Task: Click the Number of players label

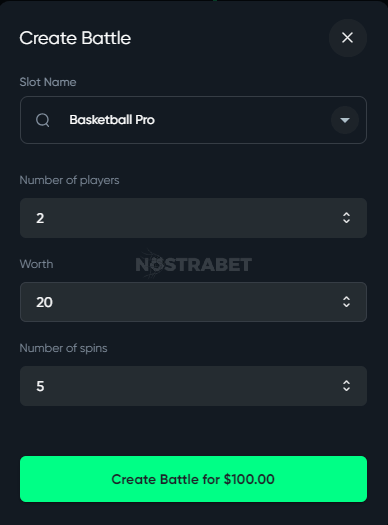Action: point(69,180)
